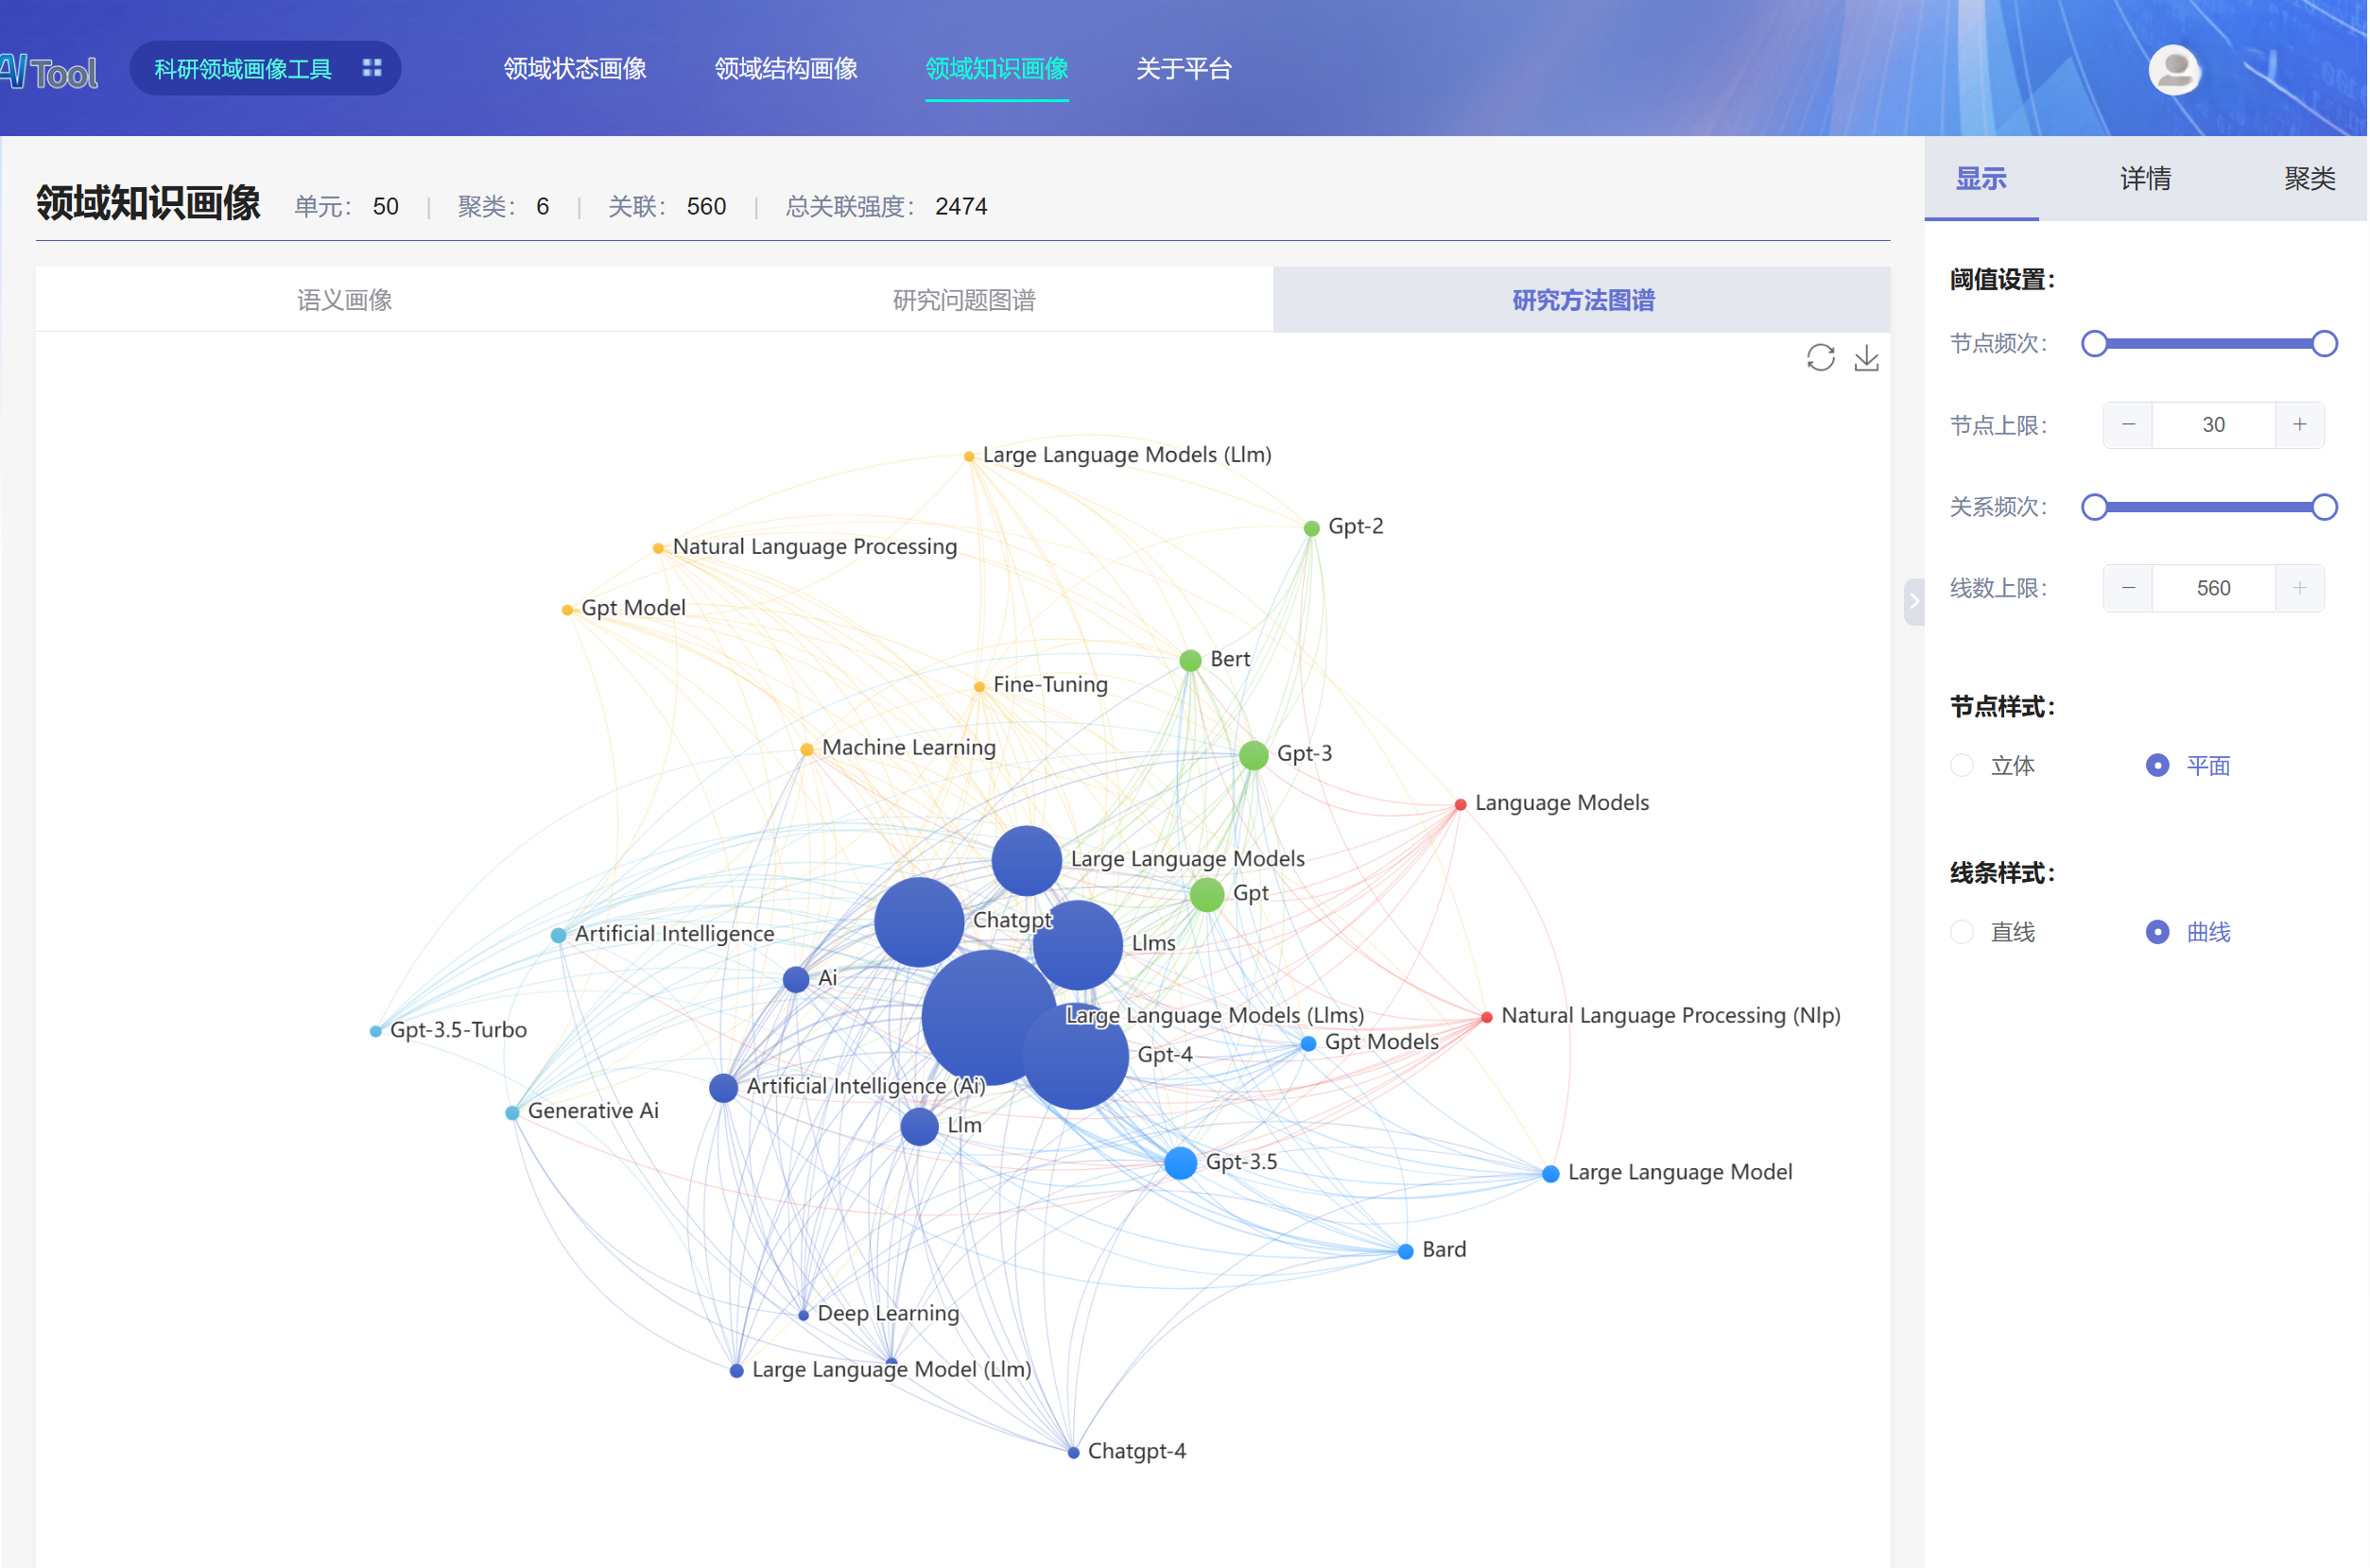Collapse the right side panel arrow

[x=1913, y=601]
